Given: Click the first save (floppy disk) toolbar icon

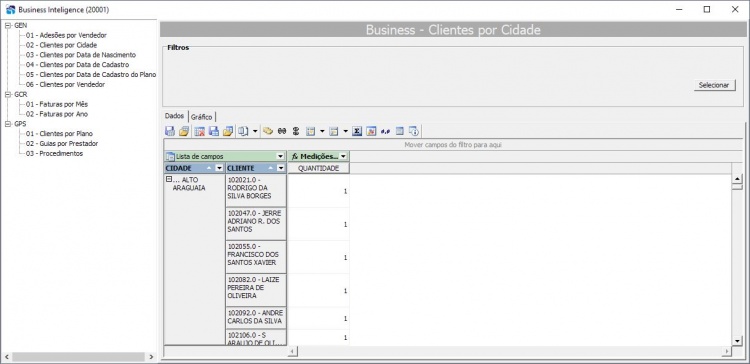Looking at the screenshot, I should pos(170,131).
